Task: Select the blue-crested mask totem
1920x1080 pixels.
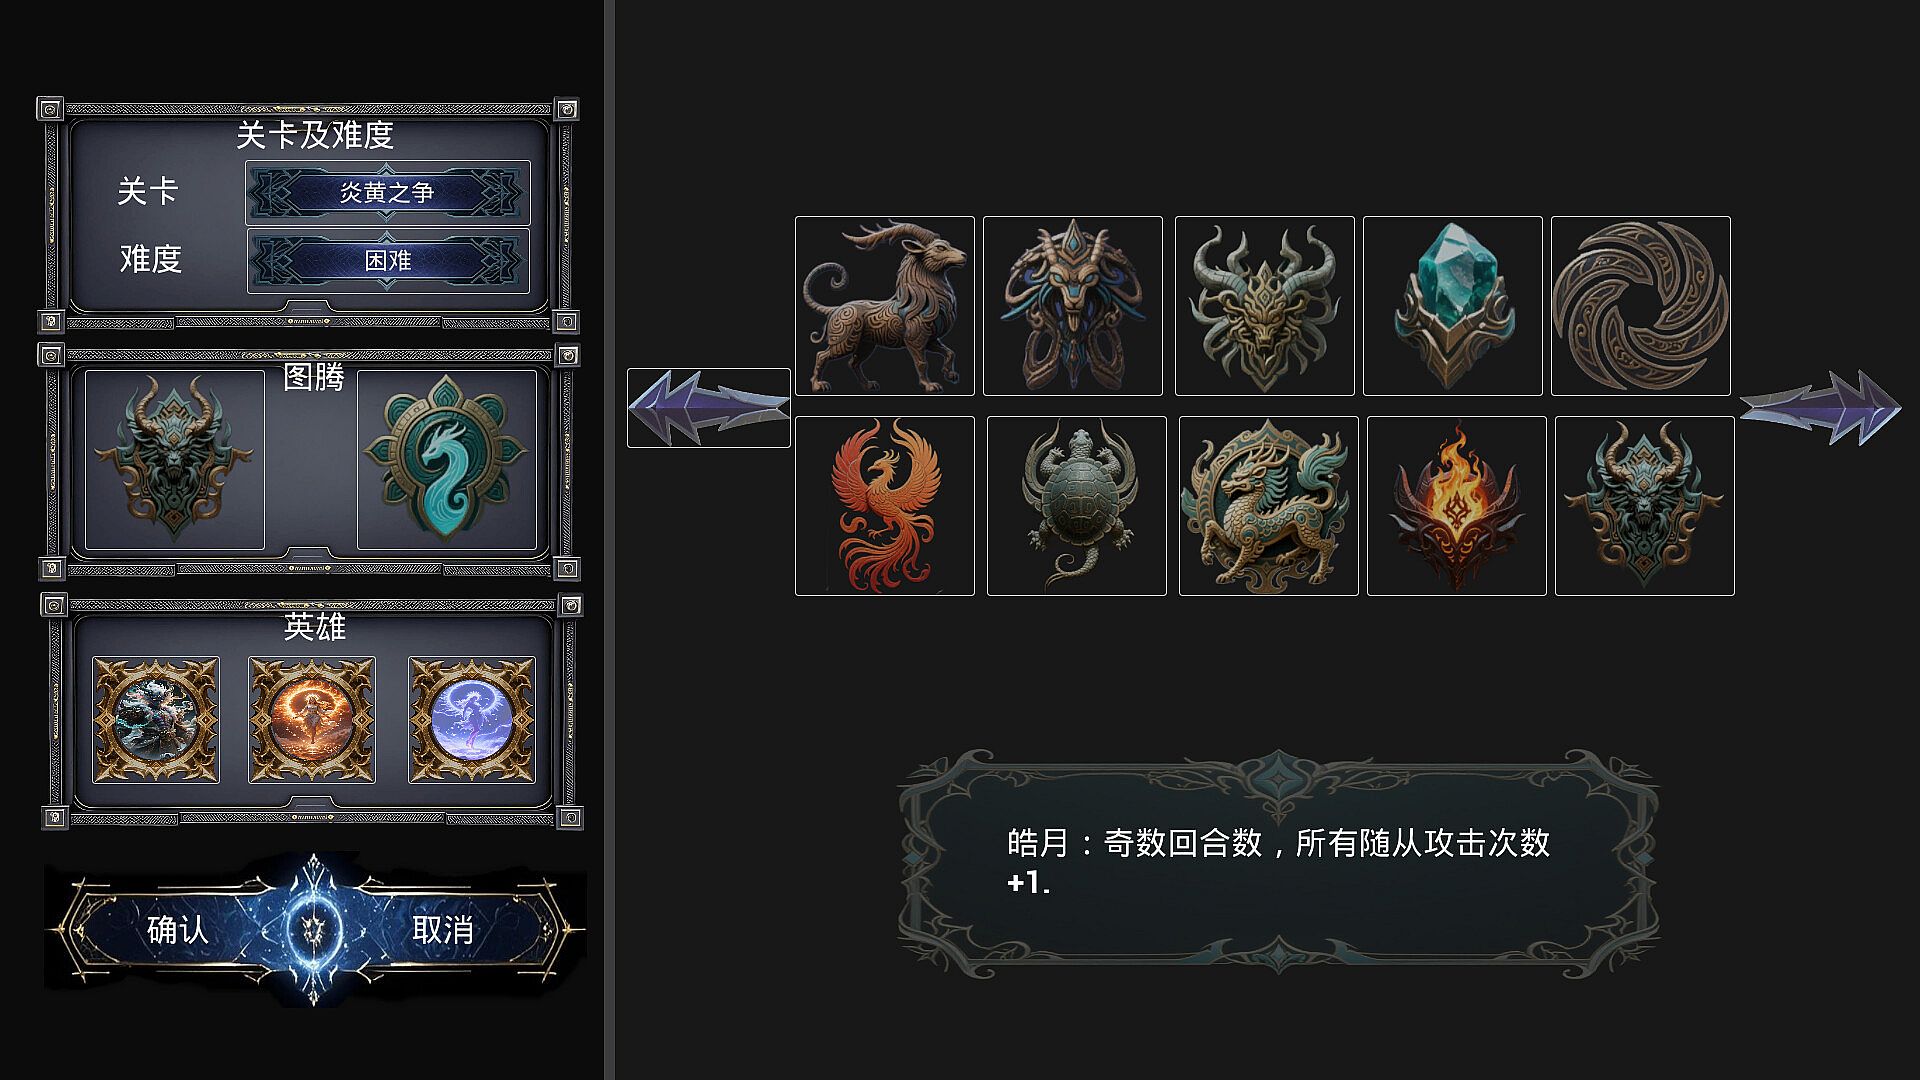Action: tap(1073, 306)
